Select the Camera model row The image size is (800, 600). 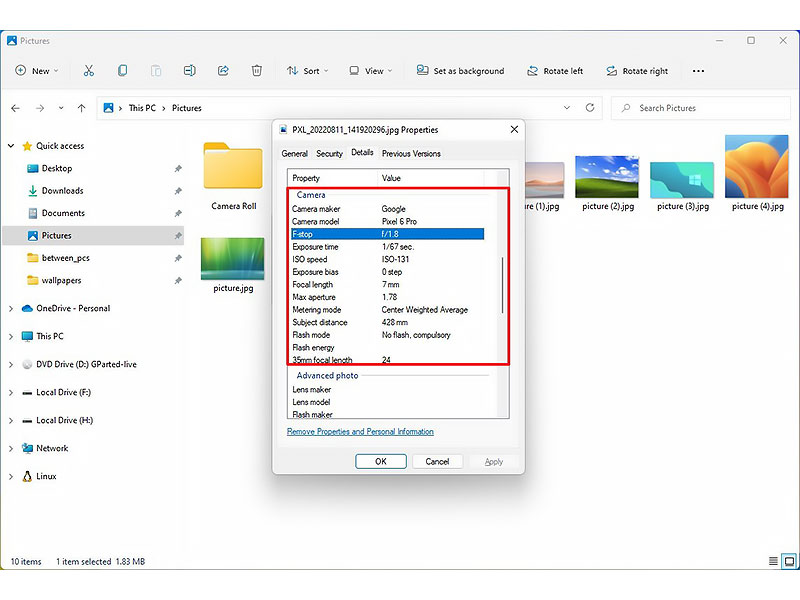(387, 221)
